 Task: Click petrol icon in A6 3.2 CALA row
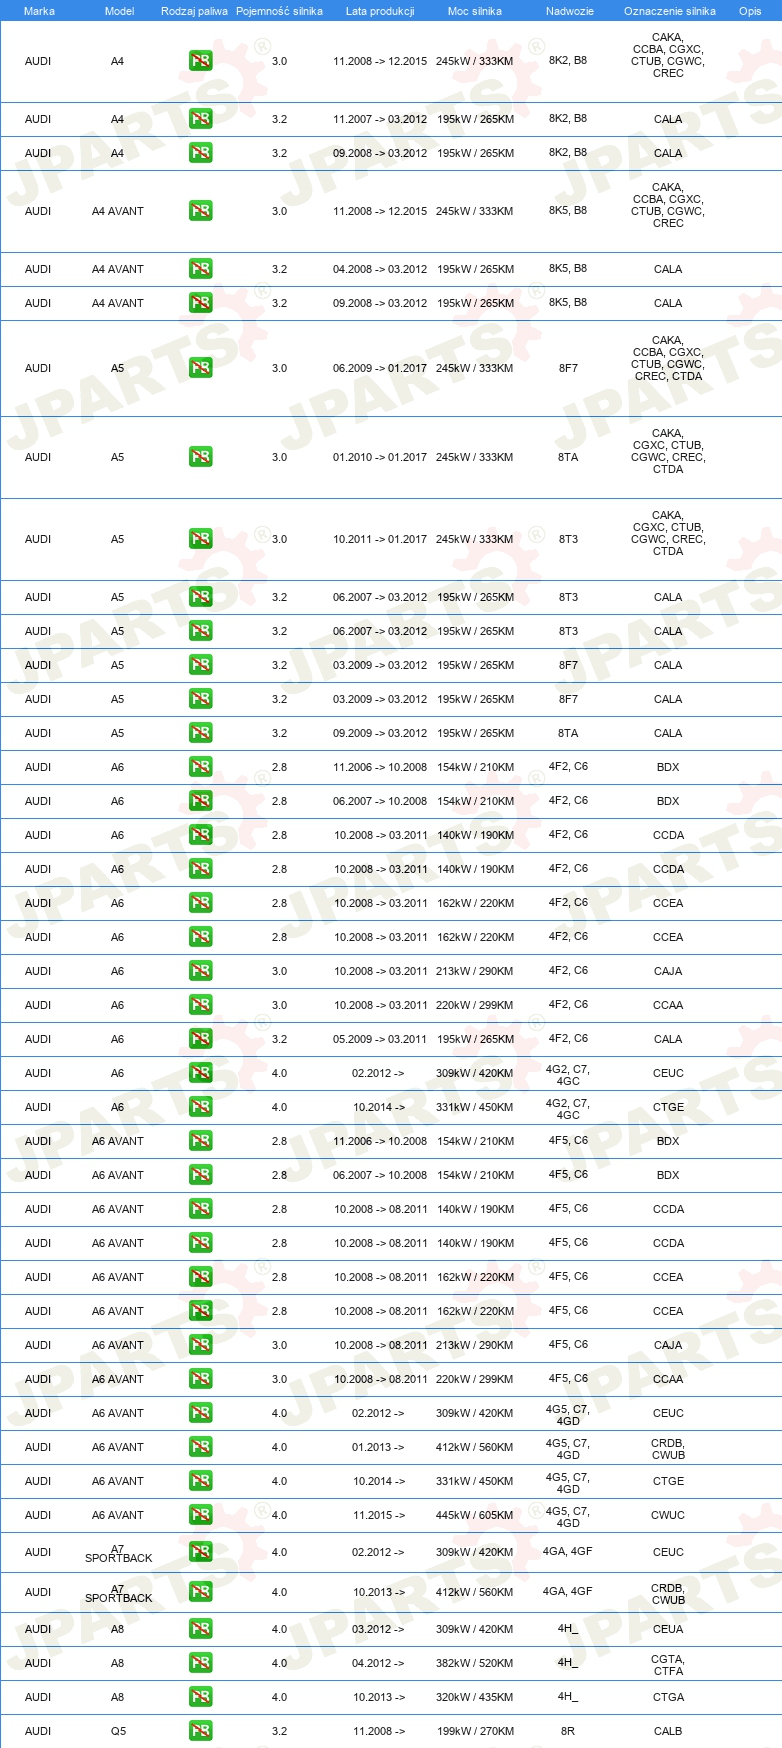coord(201,1039)
